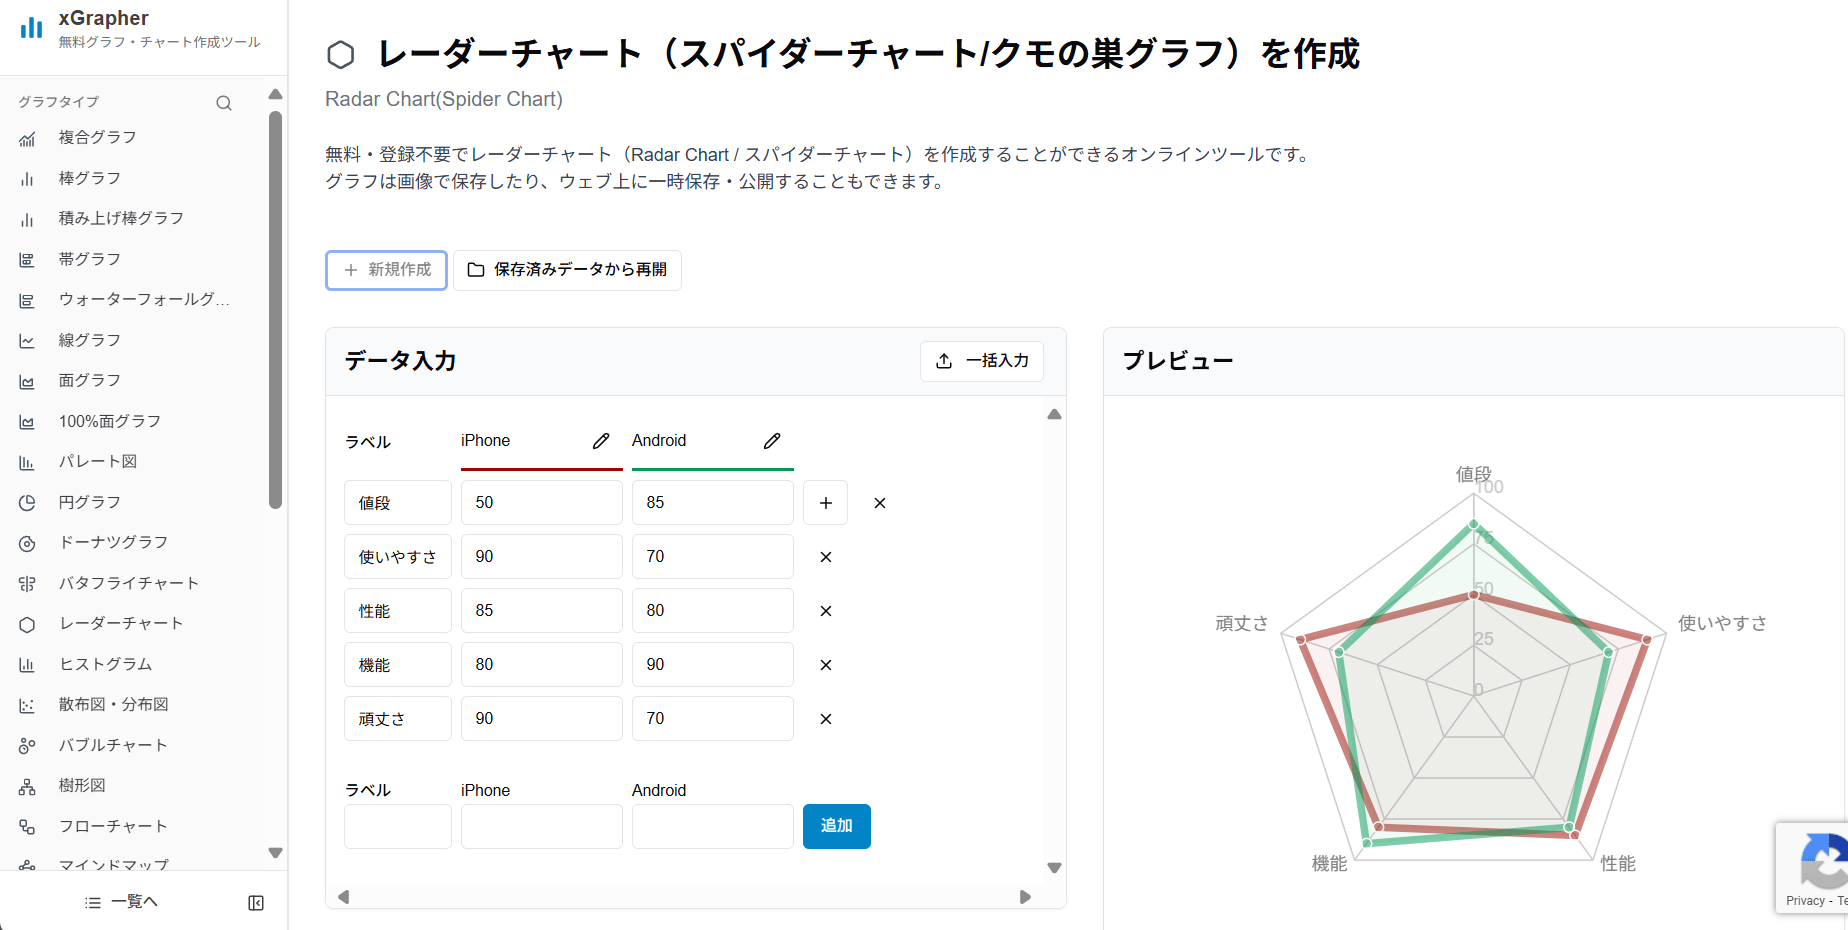The width and height of the screenshot is (1848, 930).
Task: Open the 円グラフ (pie chart) type
Action: tap(89, 502)
